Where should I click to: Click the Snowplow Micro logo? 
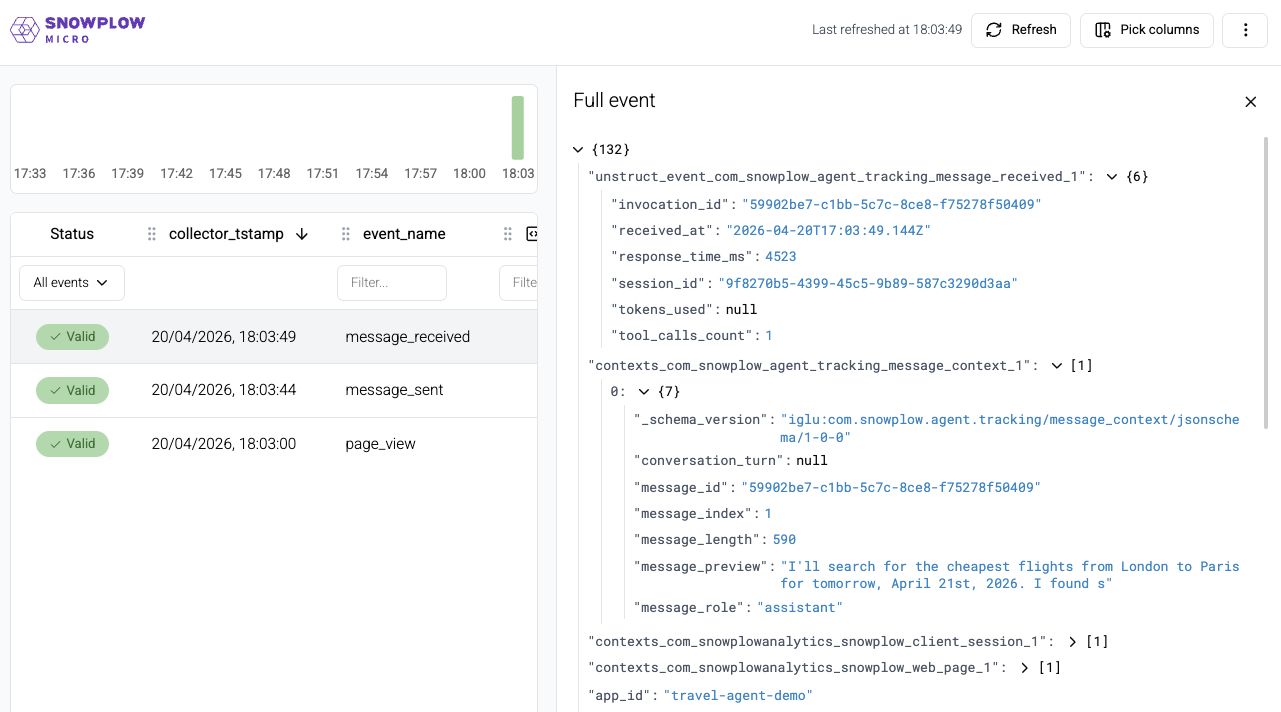77,30
